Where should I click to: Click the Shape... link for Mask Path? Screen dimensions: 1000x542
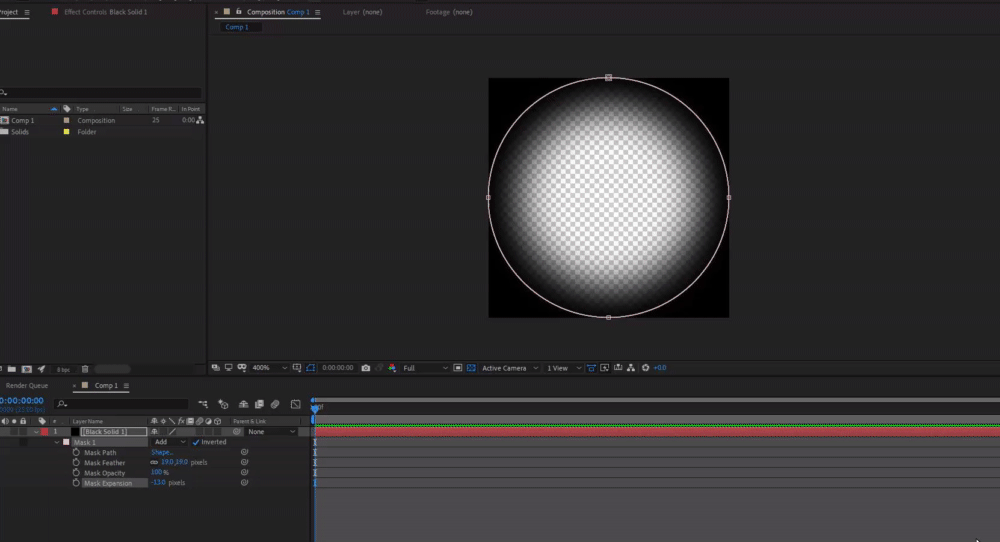click(162, 453)
